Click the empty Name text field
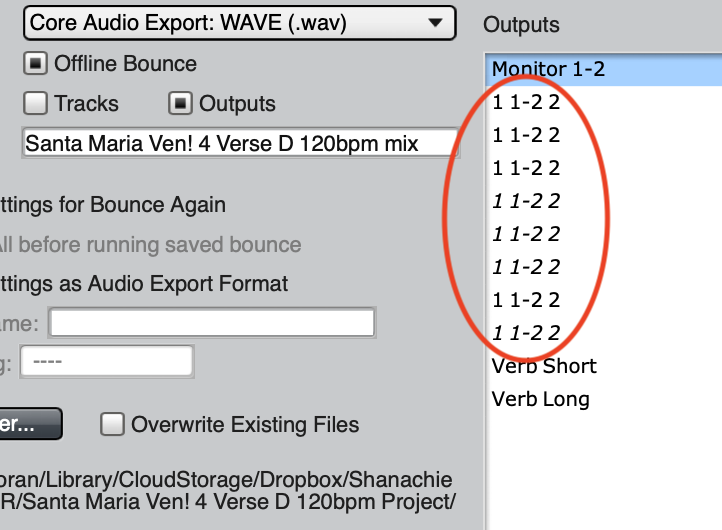The height and width of the screenshot is (530, 722). pyautogui.click(x=212, y=323)
